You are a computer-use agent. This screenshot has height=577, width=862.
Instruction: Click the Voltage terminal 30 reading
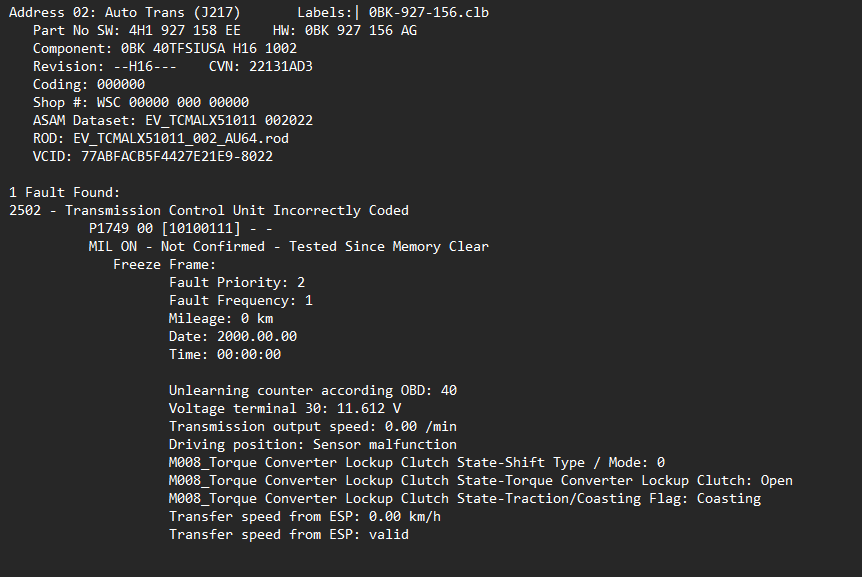284,408
